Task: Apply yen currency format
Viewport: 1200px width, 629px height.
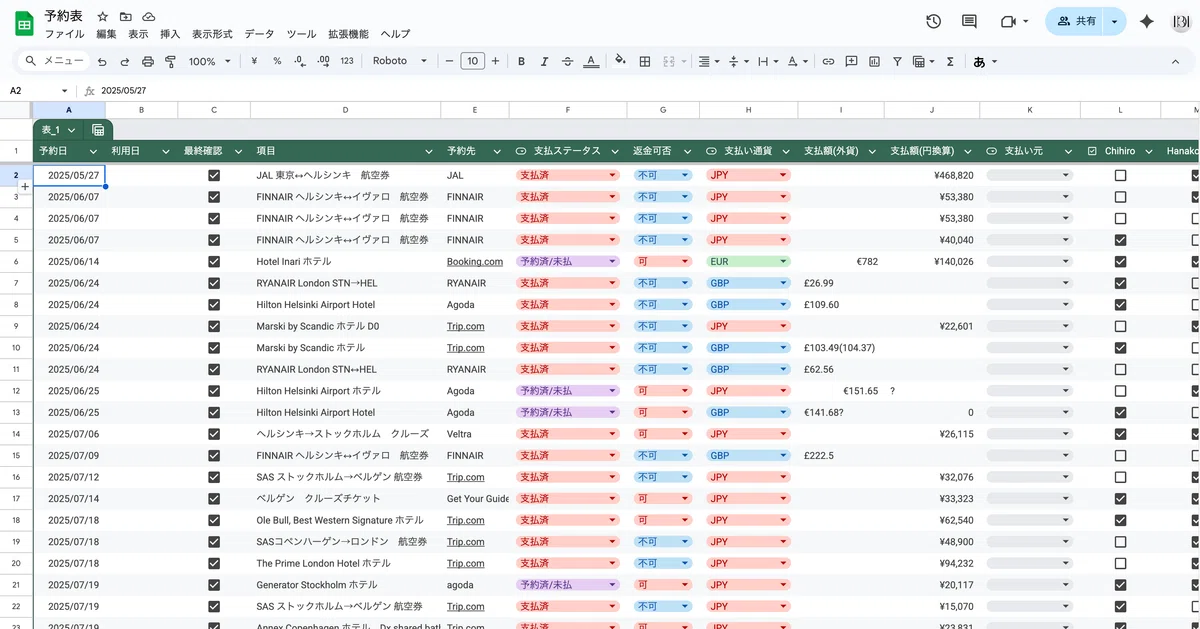Action: click(x=254, y=61)
